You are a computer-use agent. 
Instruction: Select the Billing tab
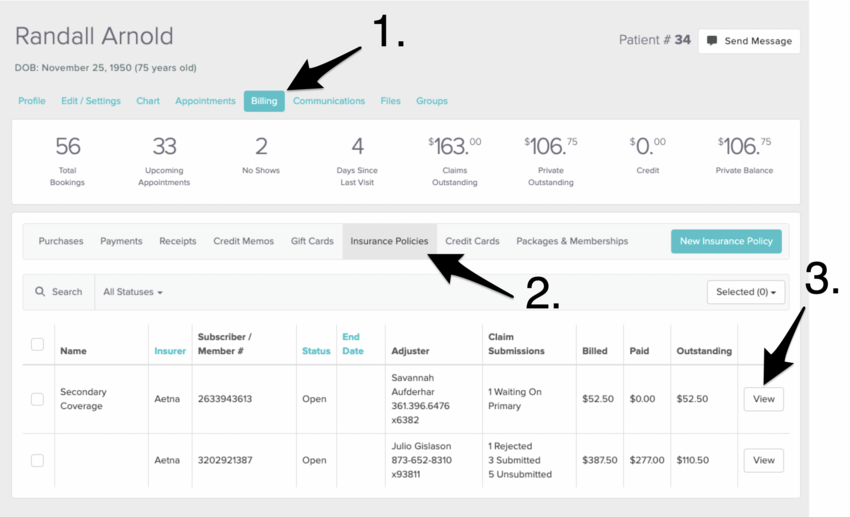(264, 101)
